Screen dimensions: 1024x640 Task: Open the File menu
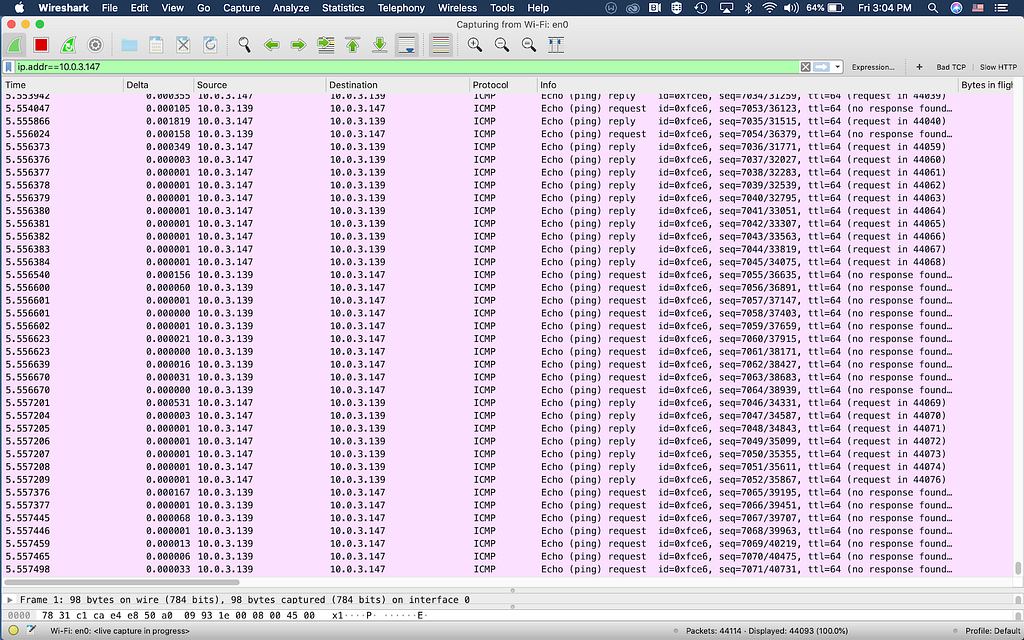pos(110,8)
